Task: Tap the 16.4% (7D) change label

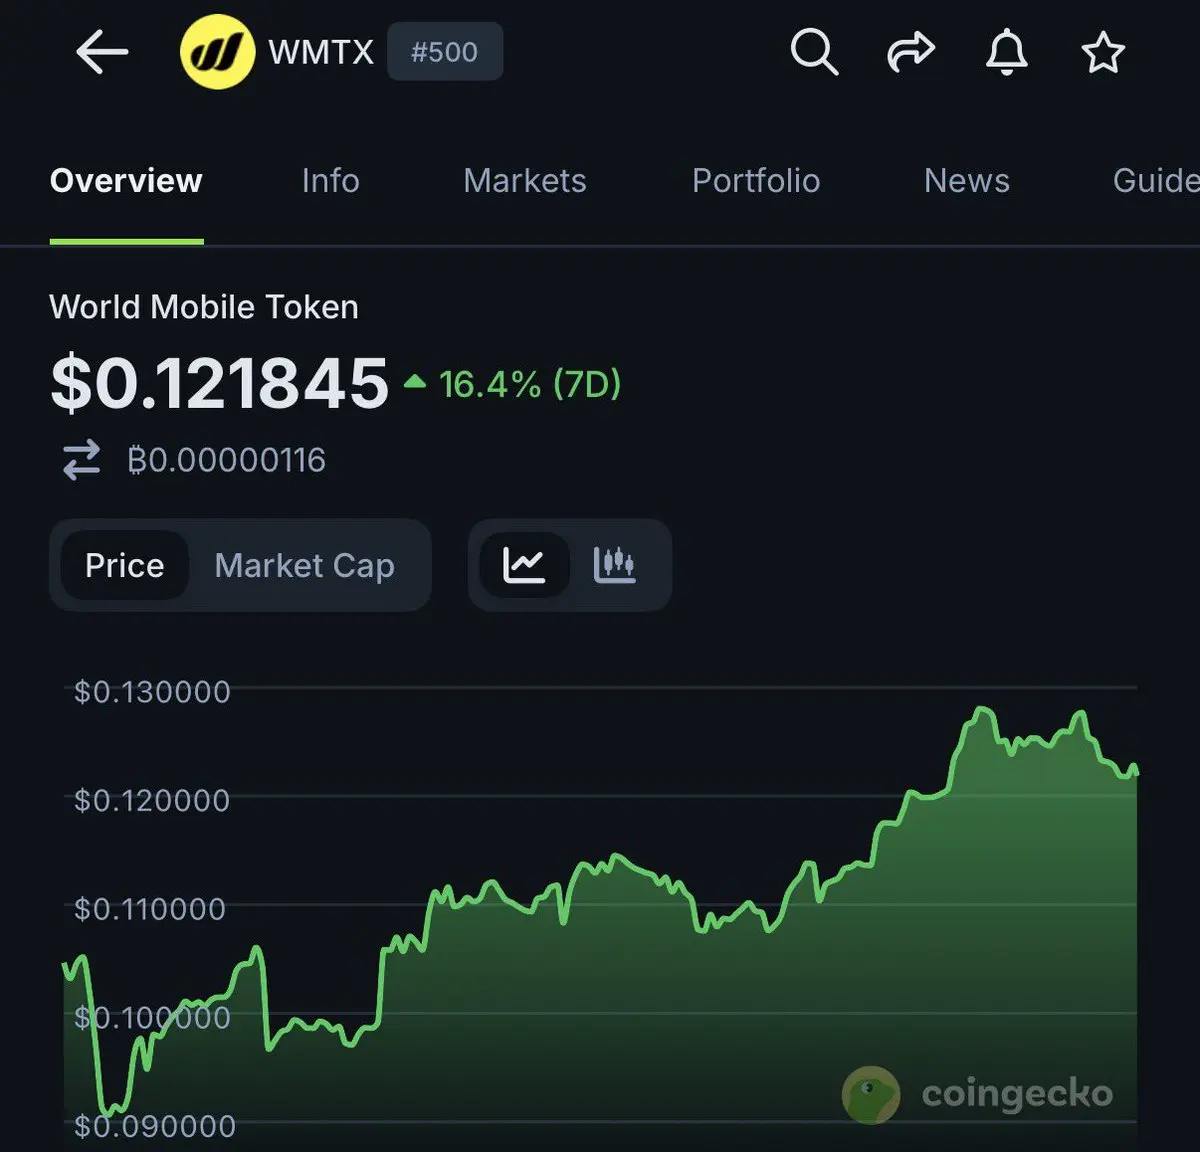Action: point(529,385)
